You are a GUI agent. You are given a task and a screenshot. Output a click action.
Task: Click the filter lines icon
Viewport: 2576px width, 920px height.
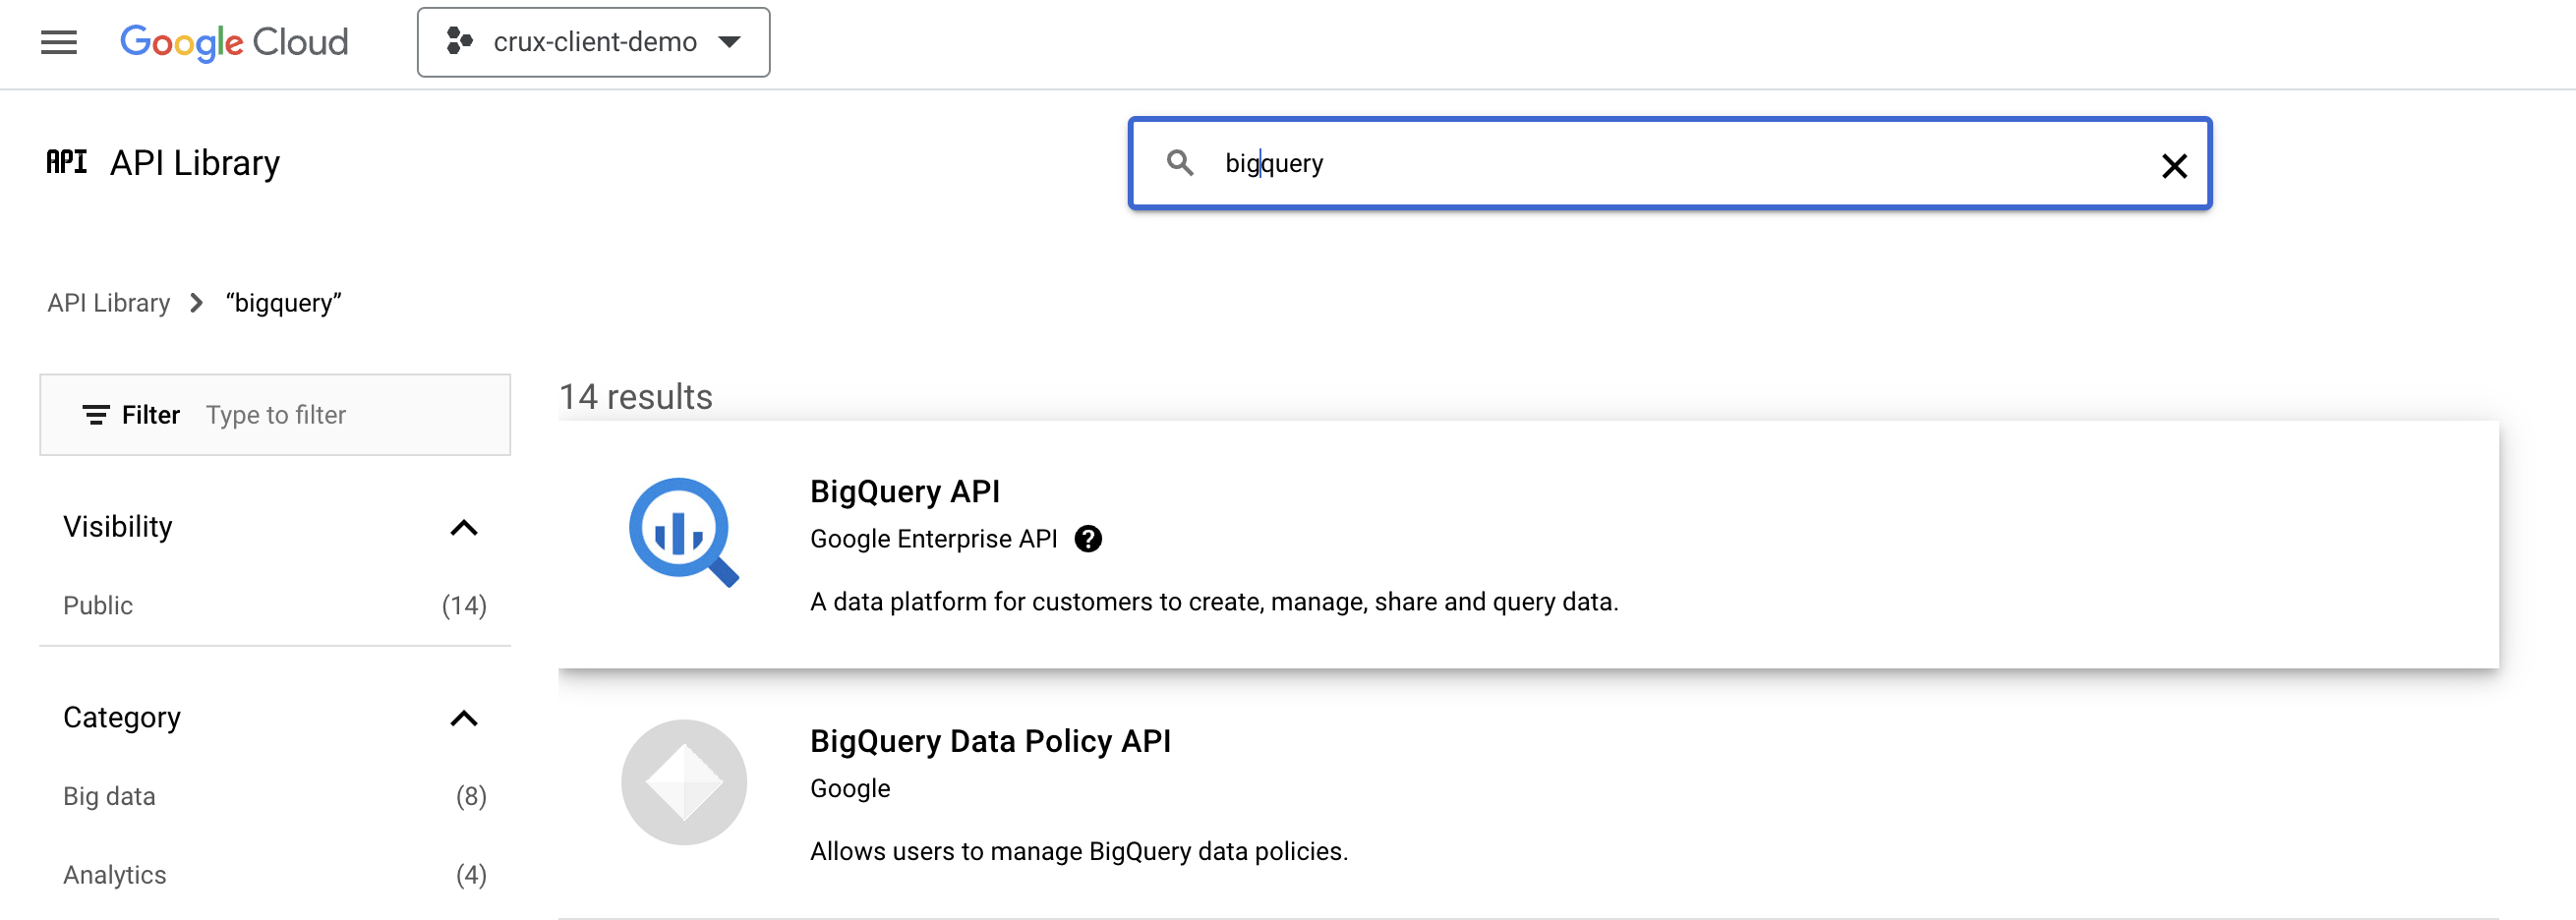96,415
